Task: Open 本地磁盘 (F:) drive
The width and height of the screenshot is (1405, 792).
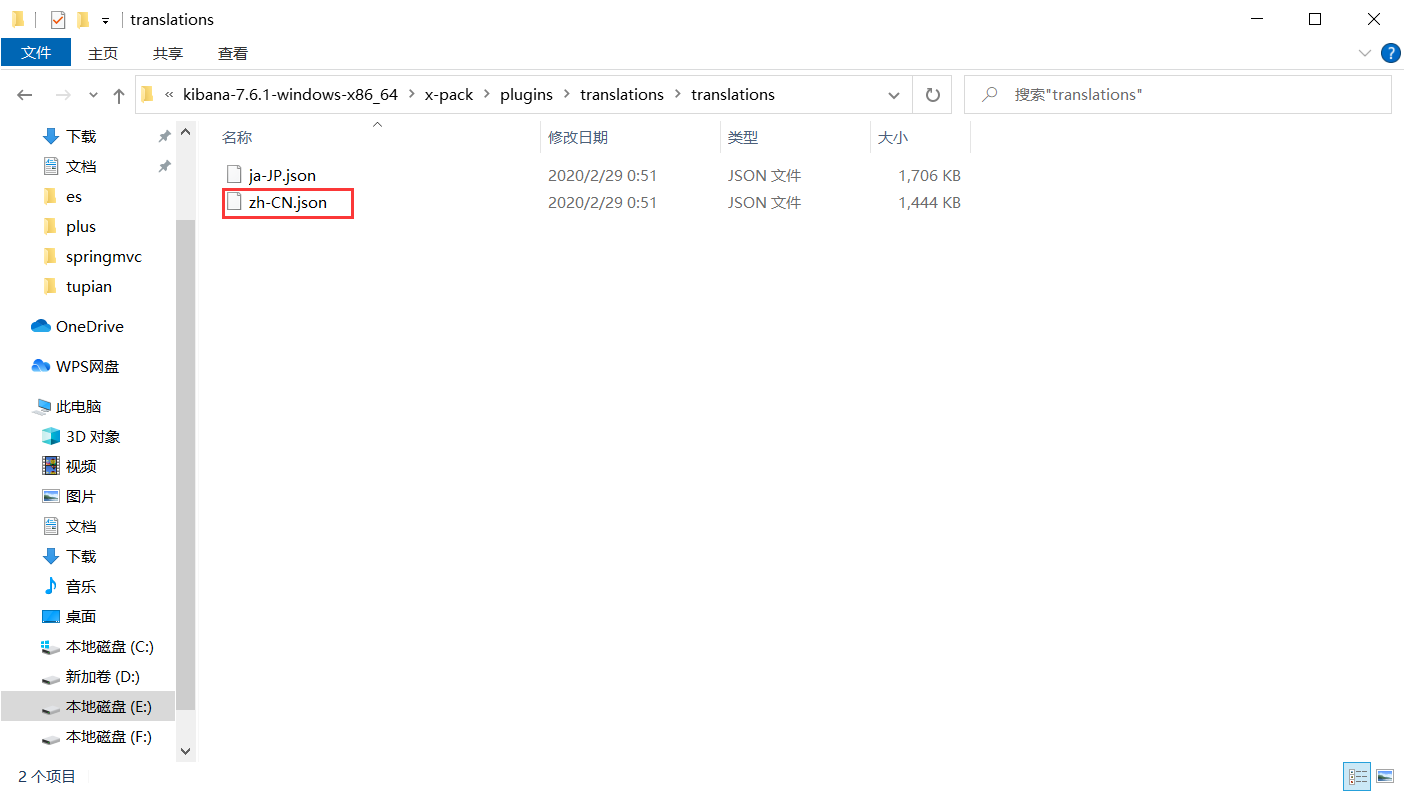Action: 109,736
